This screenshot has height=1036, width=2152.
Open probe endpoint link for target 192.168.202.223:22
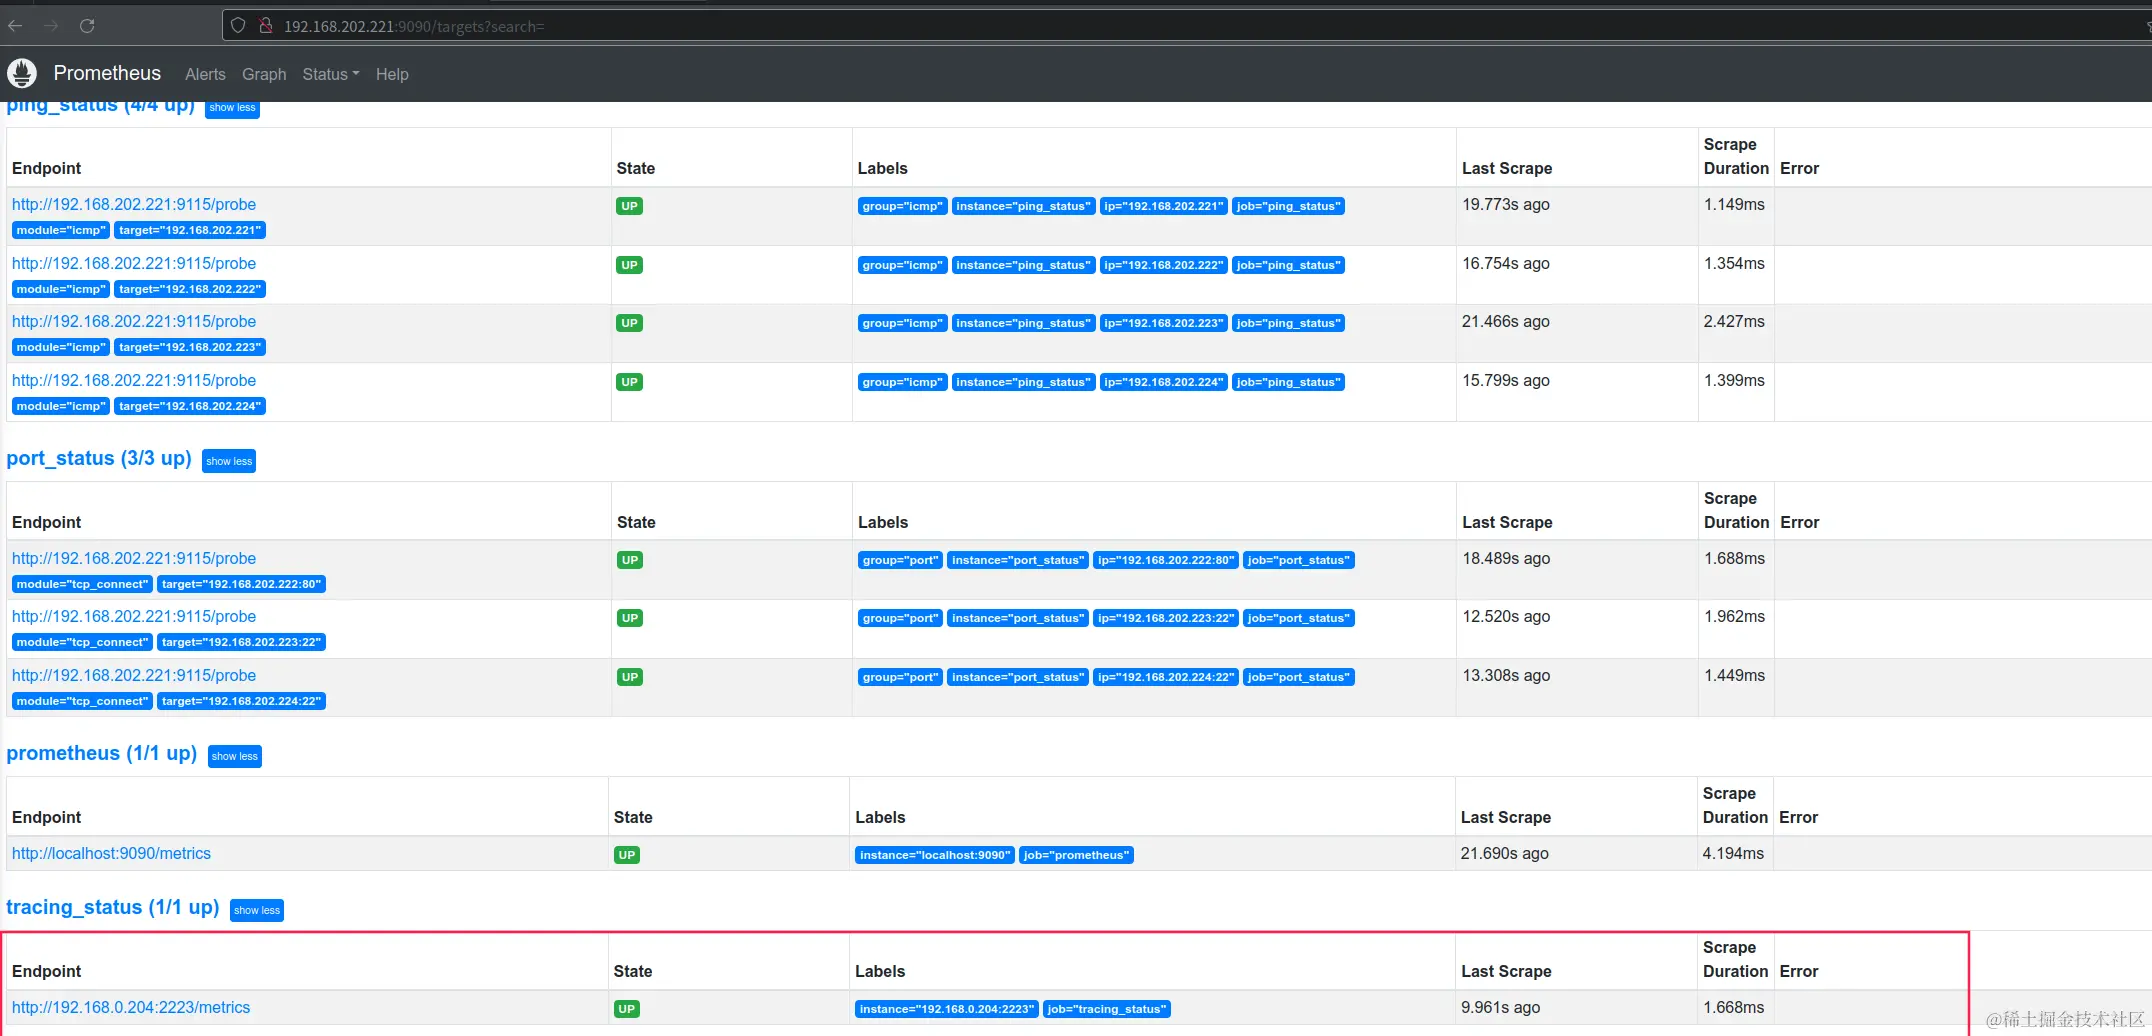tap(134, 616)
